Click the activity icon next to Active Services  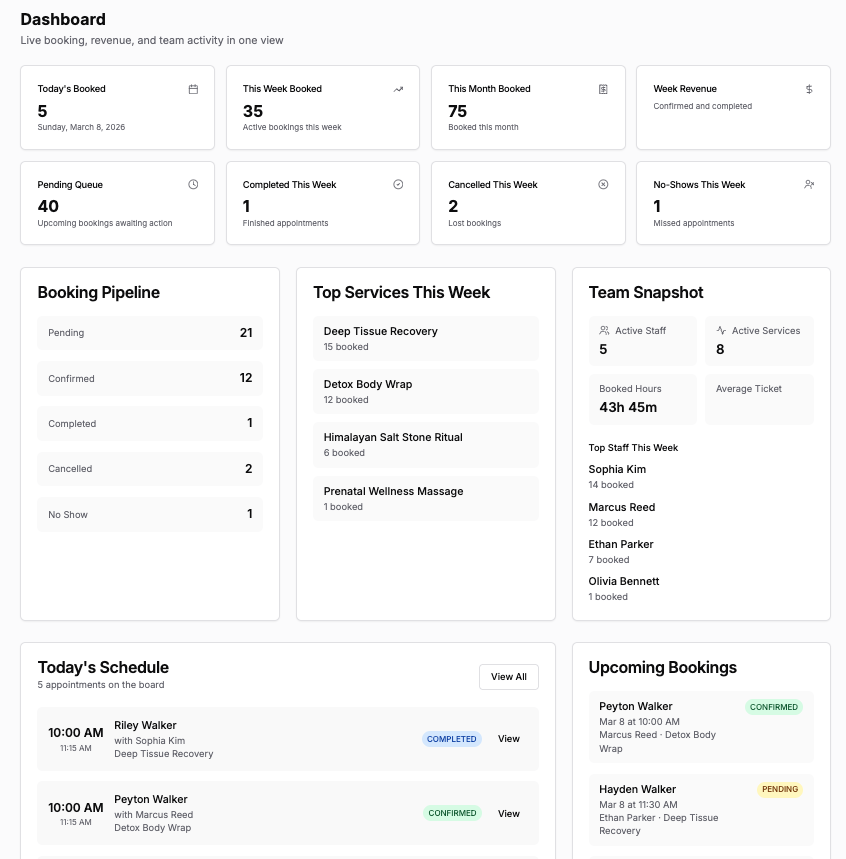coord(720,330)
